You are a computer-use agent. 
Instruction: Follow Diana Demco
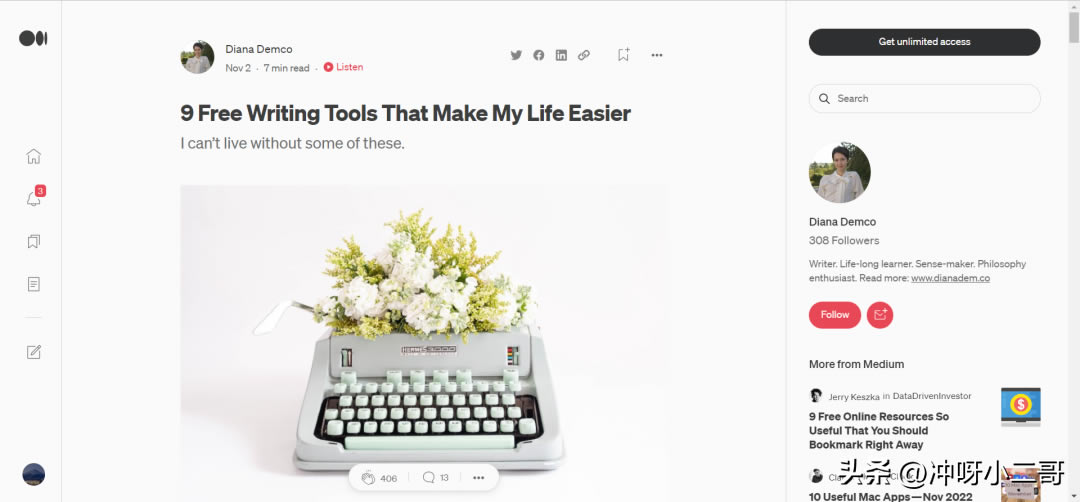[835, 315]
